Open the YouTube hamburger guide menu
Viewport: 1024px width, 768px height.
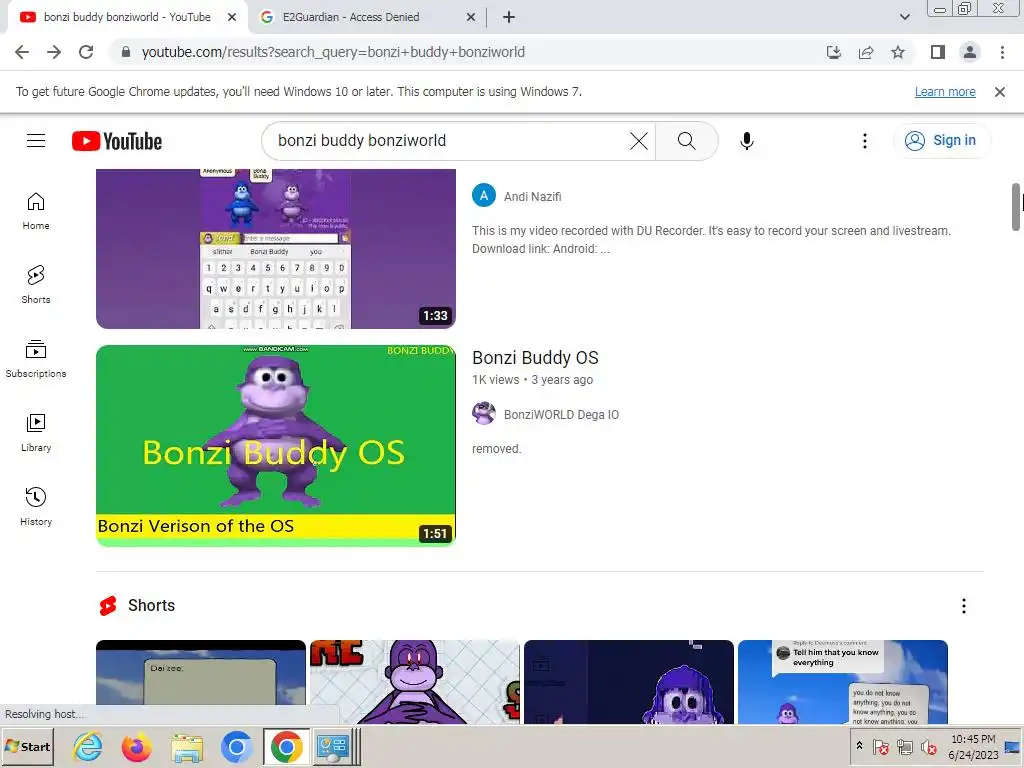point(36,140)
